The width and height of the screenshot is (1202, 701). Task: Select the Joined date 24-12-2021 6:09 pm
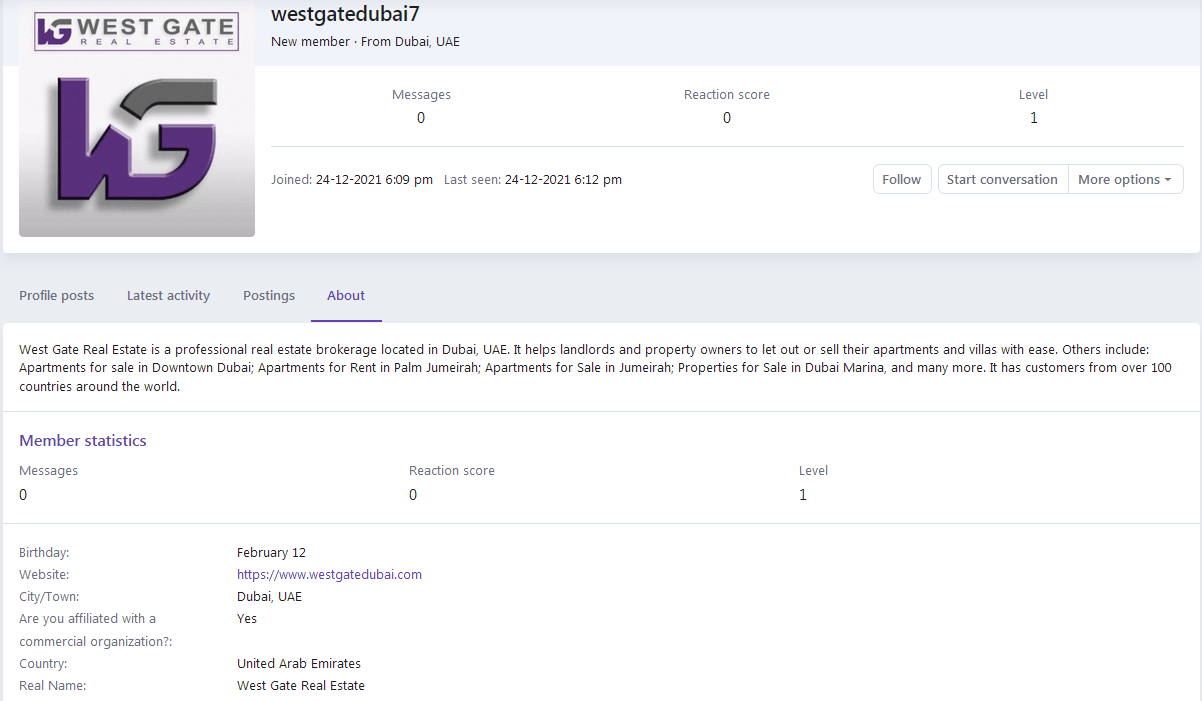click(x=374, y=180)
